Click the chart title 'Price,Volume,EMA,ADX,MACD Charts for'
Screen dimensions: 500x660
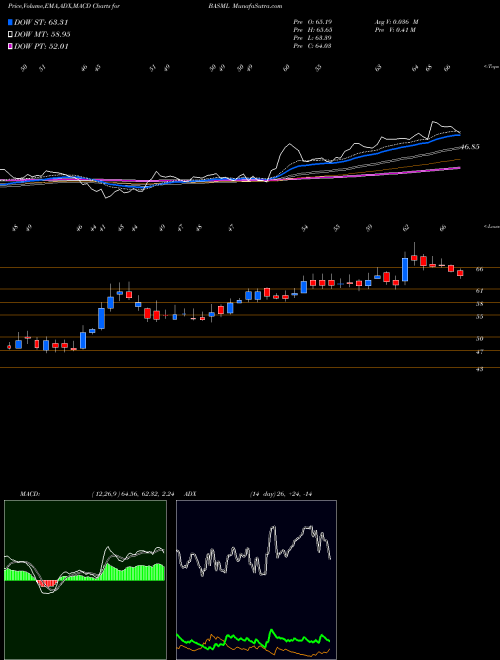click(63, 6)
